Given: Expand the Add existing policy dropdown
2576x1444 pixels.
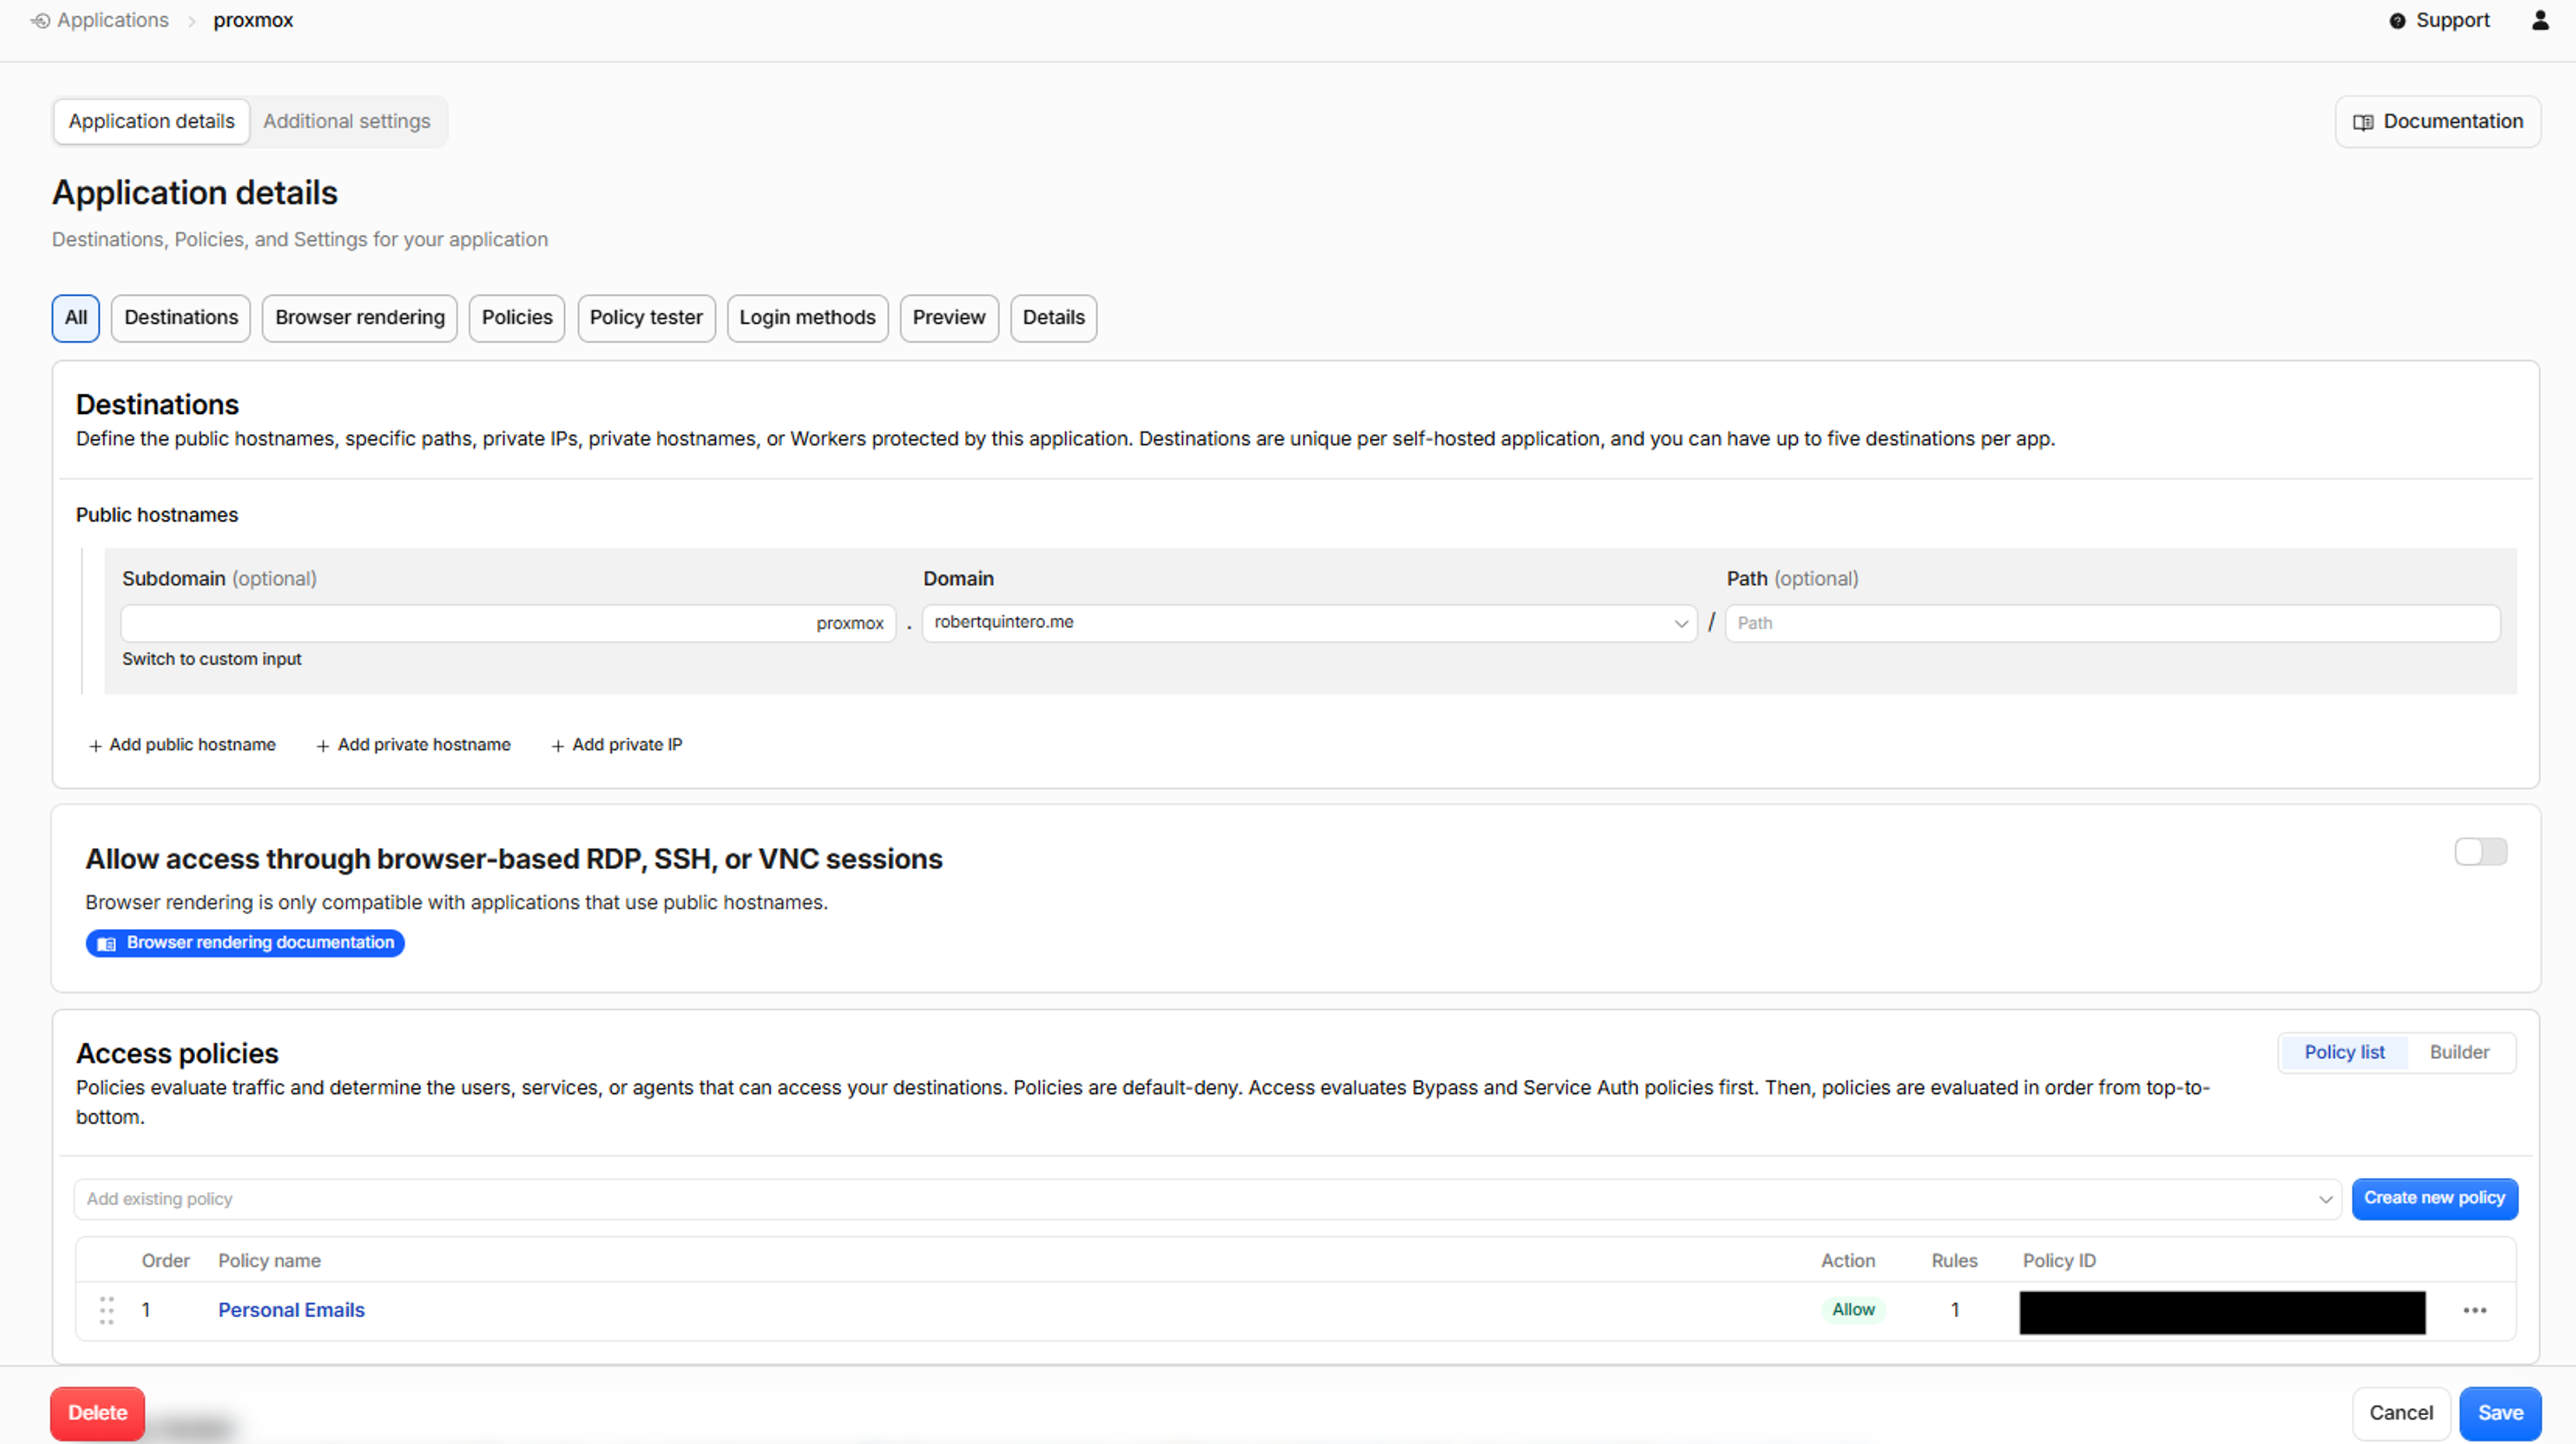Looking at the screenshot, I should [x=1207, y=1198].
